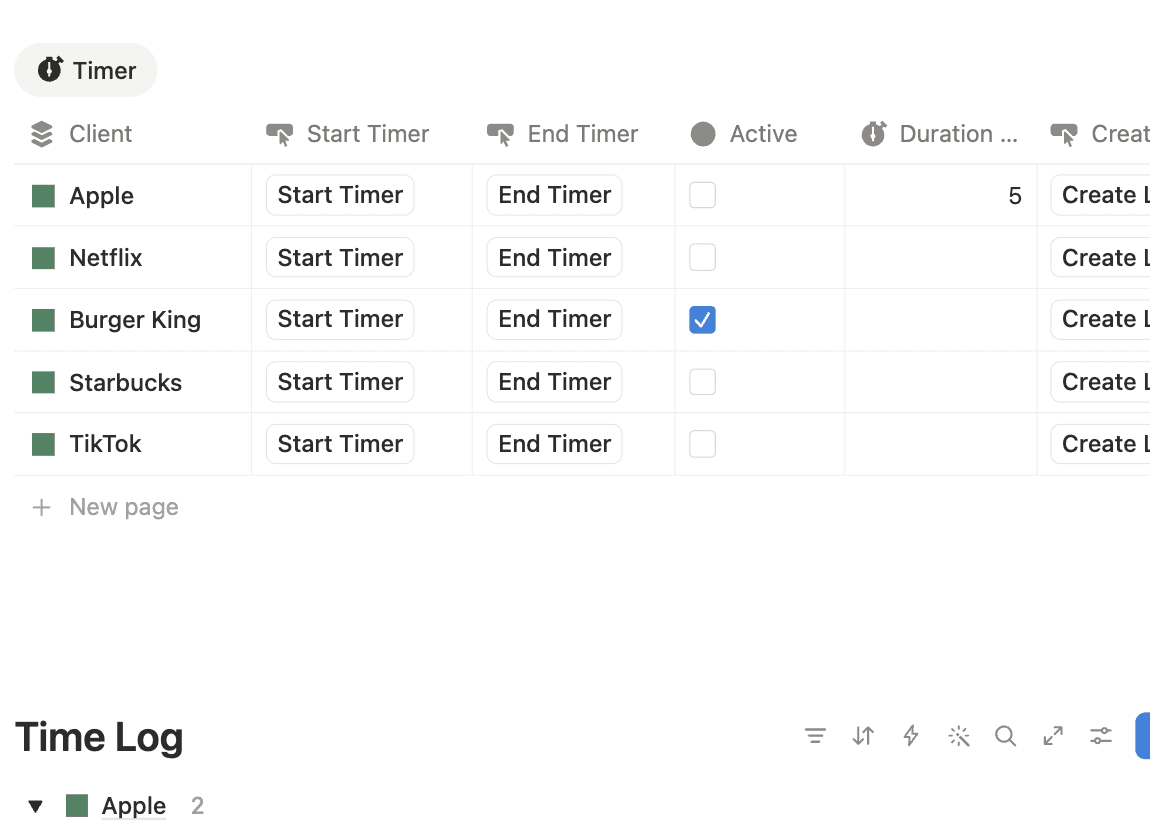1150x826 pixels.
Task: End Timer for TikTok
Action: pyautogui.click(x=554, y=444)
